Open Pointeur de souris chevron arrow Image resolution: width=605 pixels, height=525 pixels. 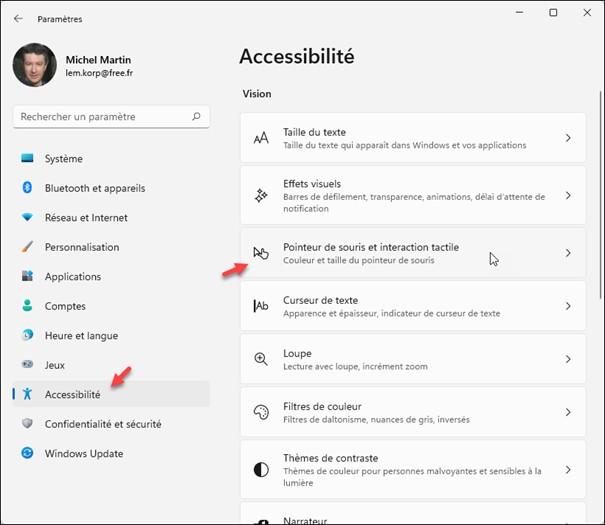pos(568,253)
